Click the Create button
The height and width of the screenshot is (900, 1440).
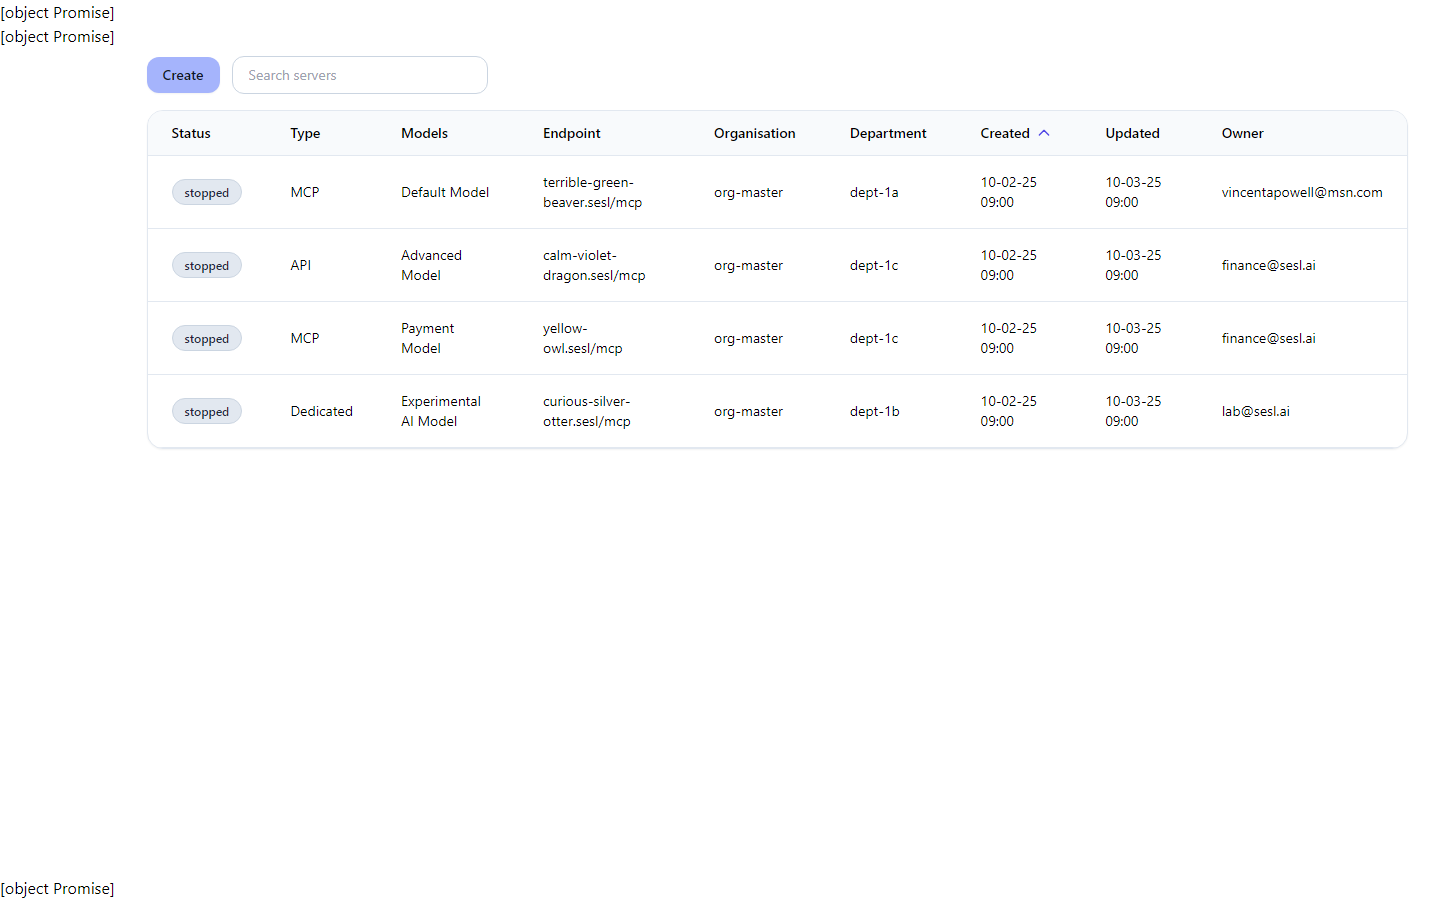pyautogui.click(x=182, y=74)
